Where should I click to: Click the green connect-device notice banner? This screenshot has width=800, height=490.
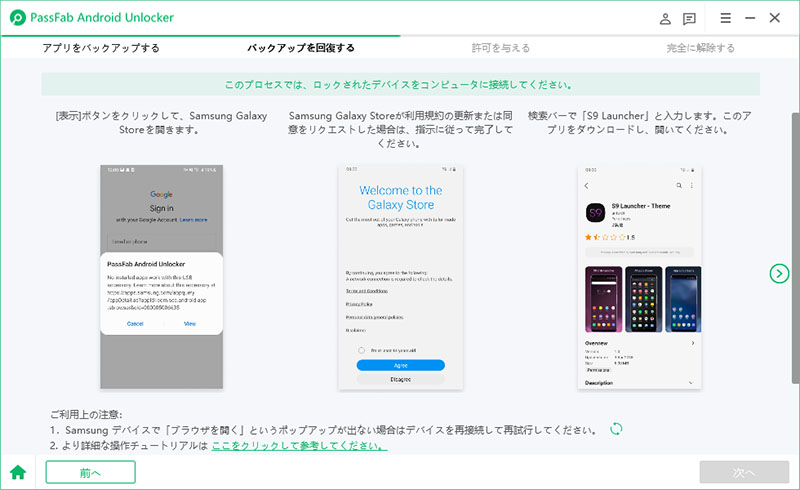(401, 84)
